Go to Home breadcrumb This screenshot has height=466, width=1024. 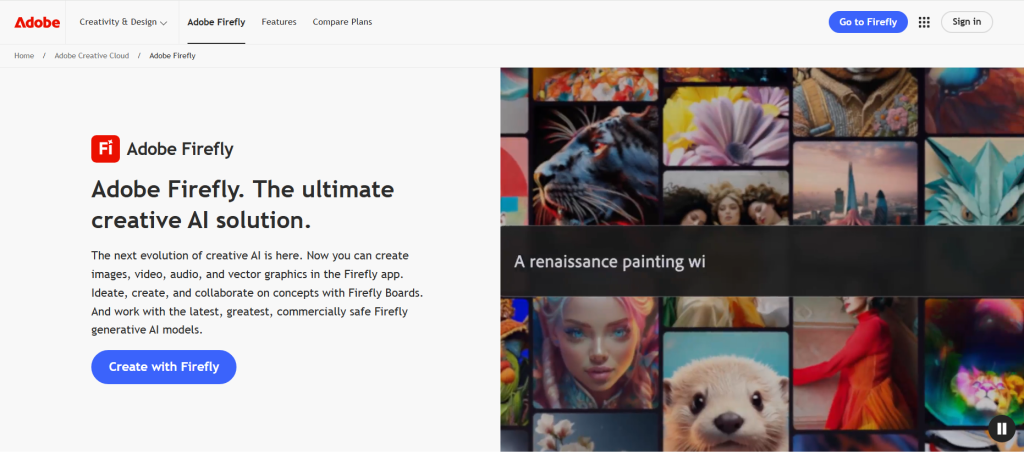point(24,56)
